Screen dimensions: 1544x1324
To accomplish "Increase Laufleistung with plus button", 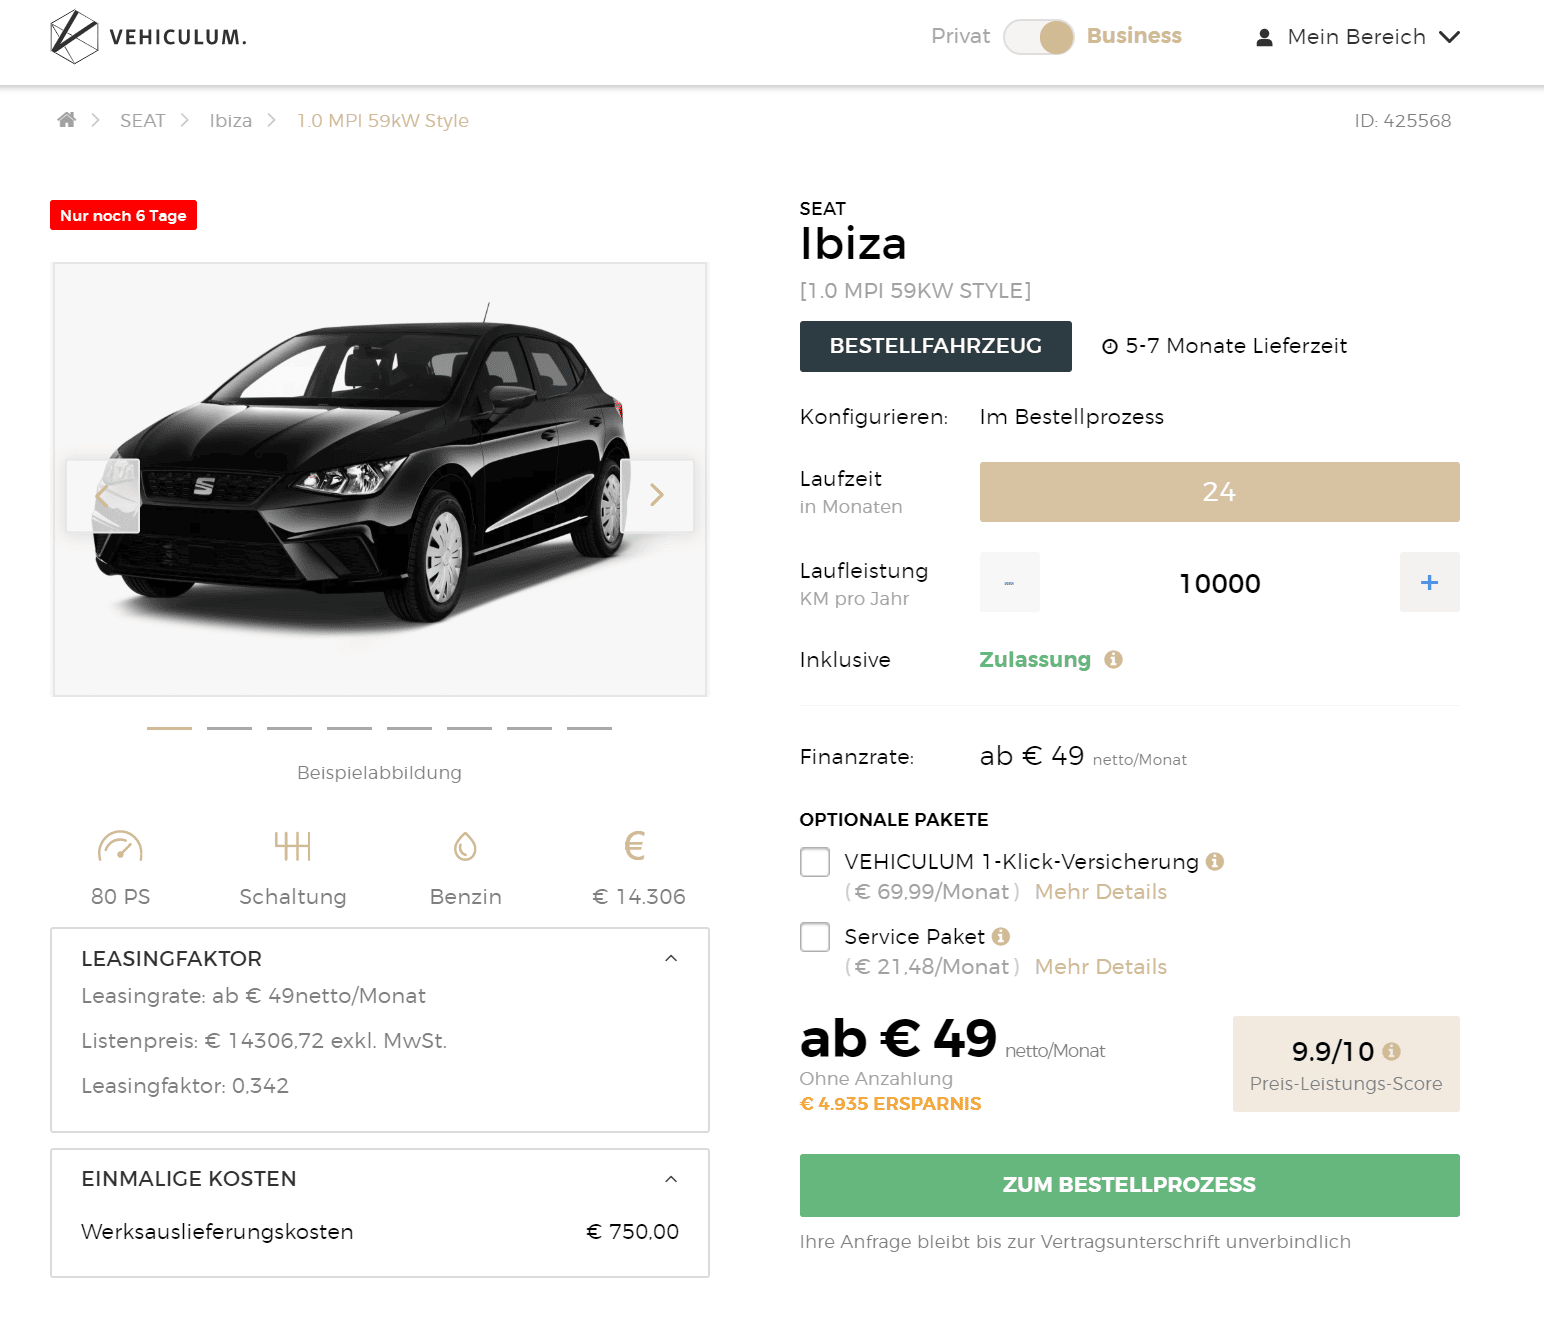I will (x=1430, y=582).
